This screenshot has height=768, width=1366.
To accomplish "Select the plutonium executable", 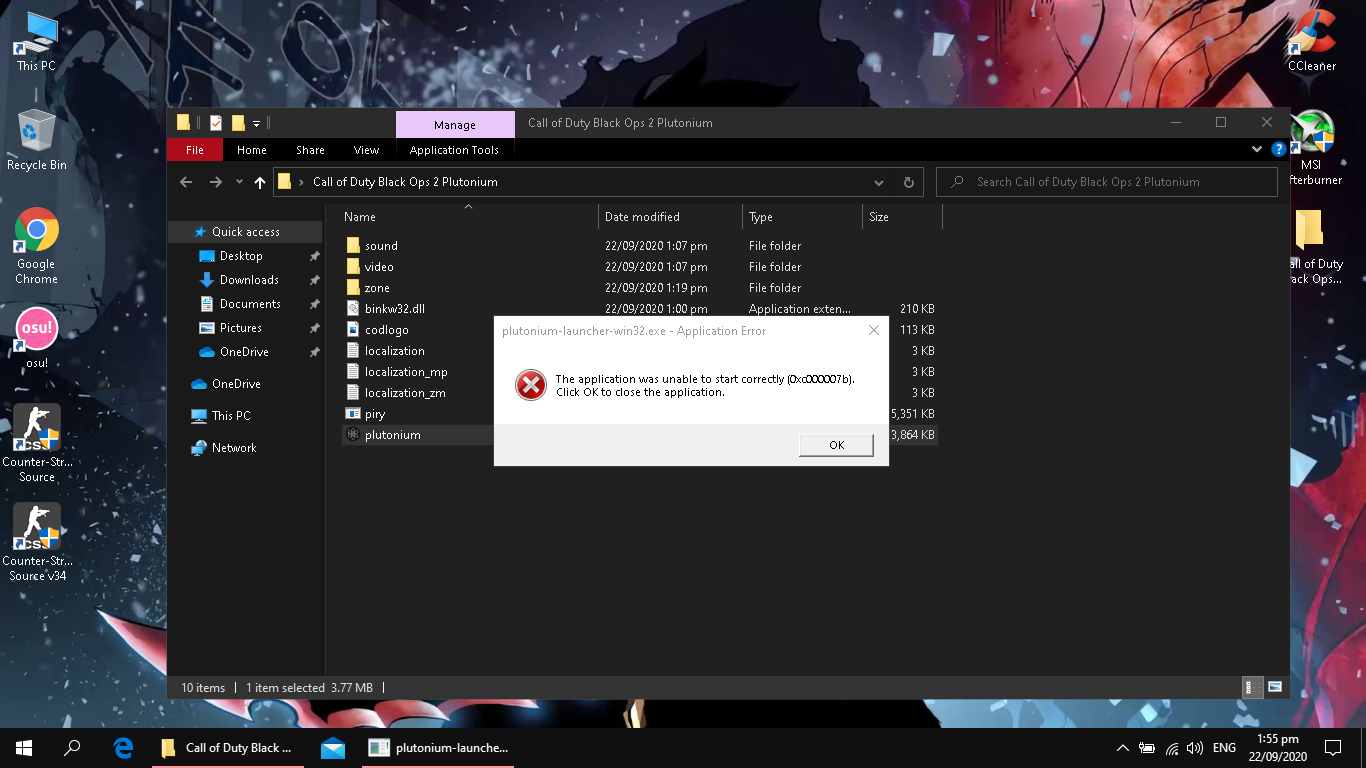I will click(392, 435).
